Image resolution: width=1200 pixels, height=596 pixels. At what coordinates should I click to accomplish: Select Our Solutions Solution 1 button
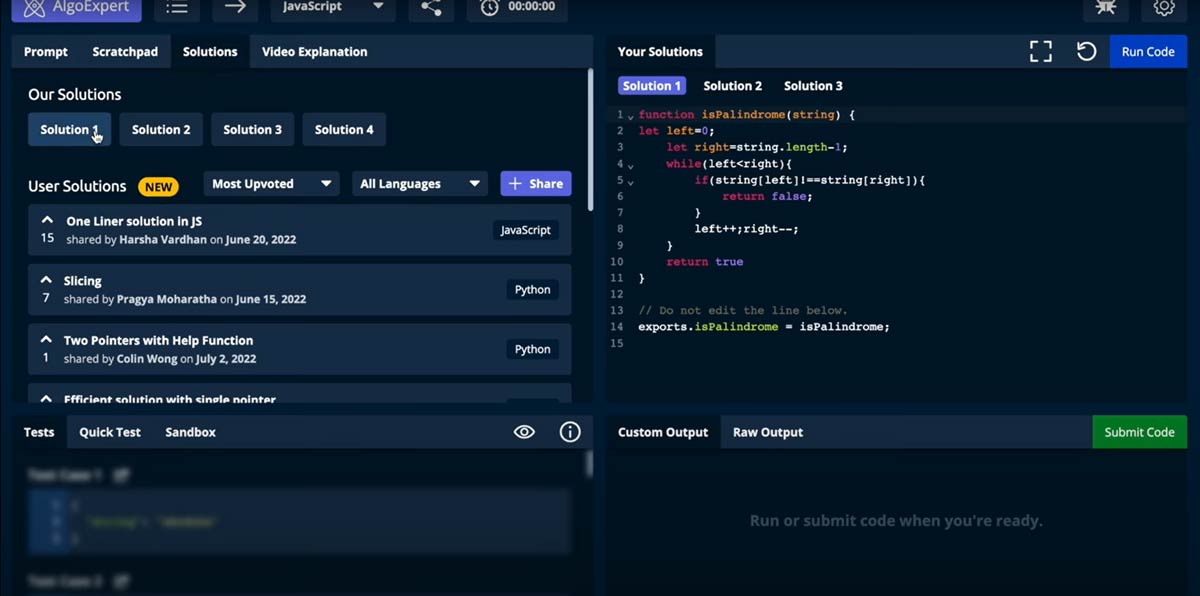click(69, 129)
